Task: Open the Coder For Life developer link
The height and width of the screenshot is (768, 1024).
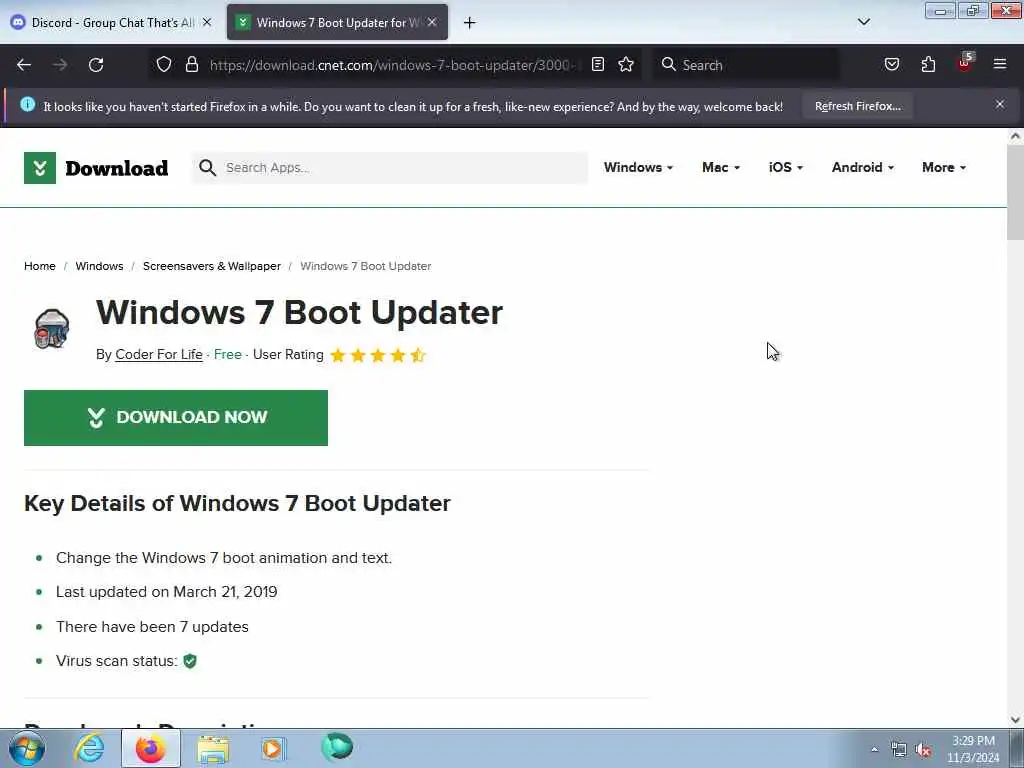Action: coord(159,355)
